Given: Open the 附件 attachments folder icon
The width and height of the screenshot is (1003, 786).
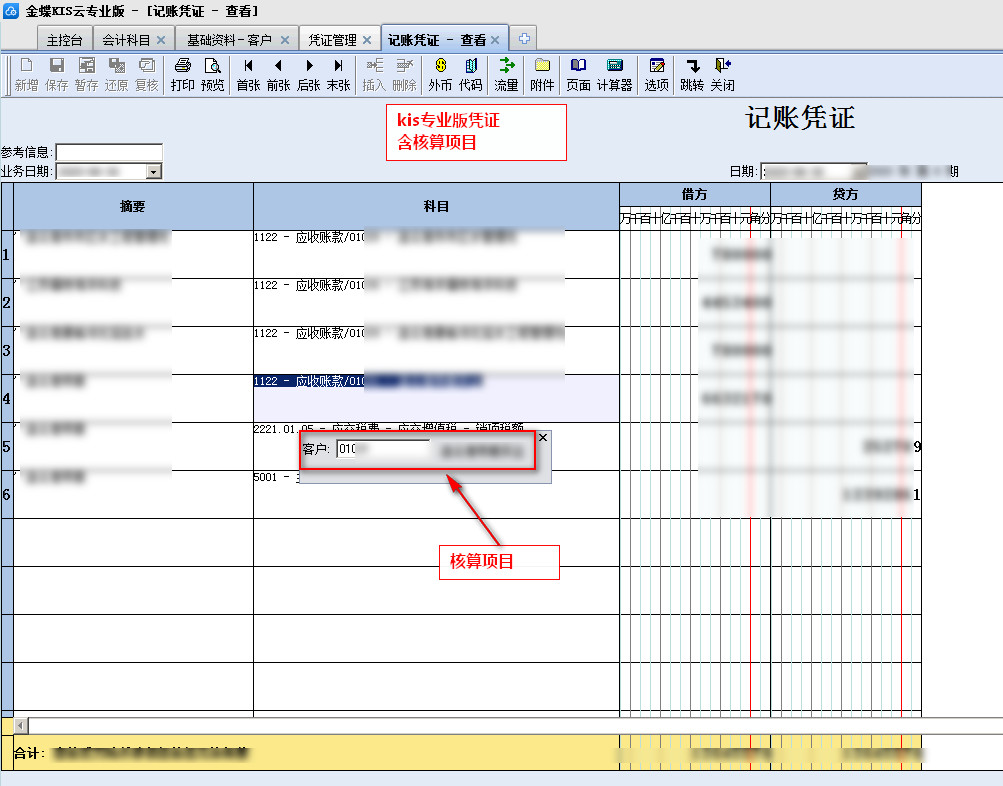Looking at the screenshot, I should pyautogui.click(x=542, y=74).
